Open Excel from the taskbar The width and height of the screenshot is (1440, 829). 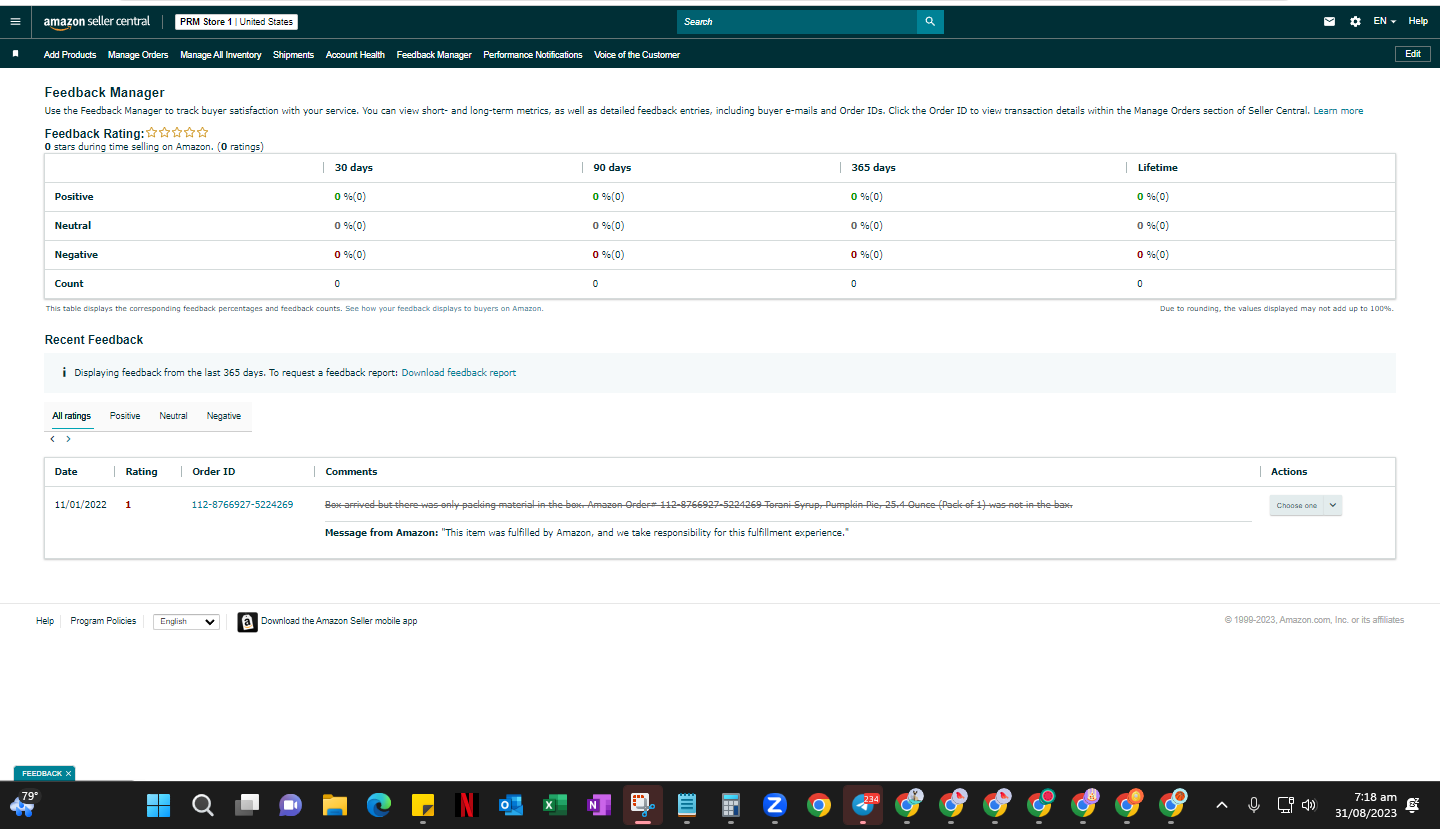(x=554, y=805)
